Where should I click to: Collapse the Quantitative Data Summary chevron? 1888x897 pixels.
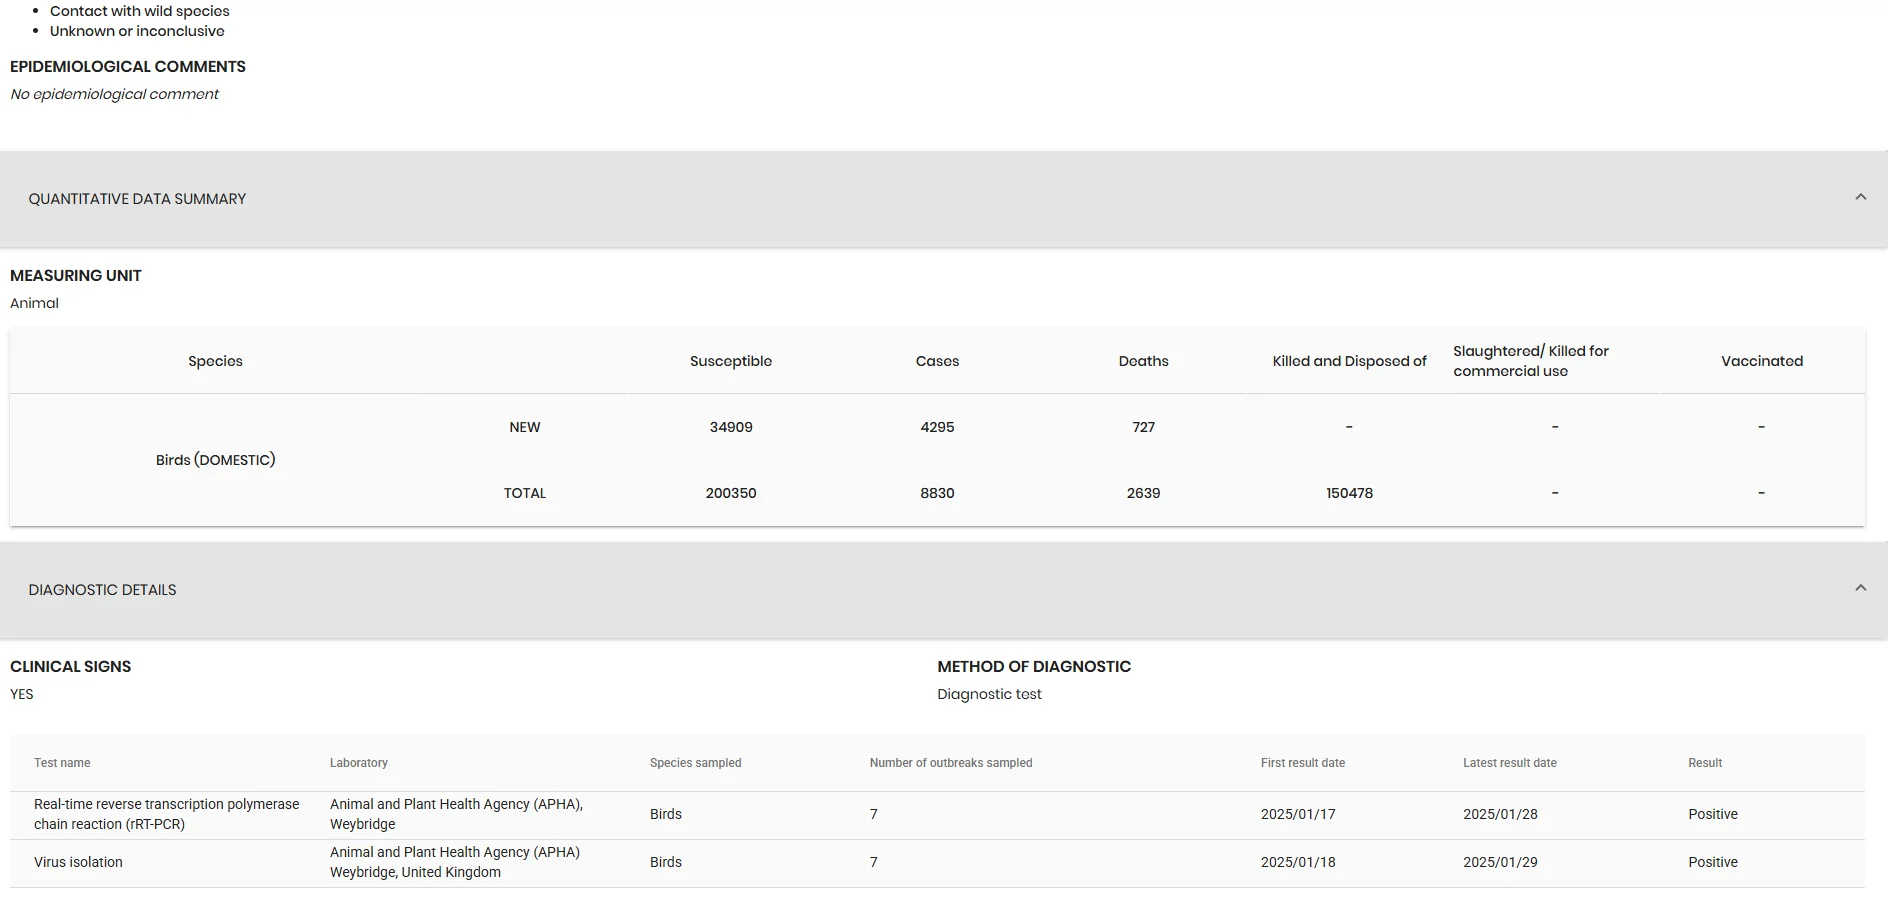click(x=1860, y=198)
